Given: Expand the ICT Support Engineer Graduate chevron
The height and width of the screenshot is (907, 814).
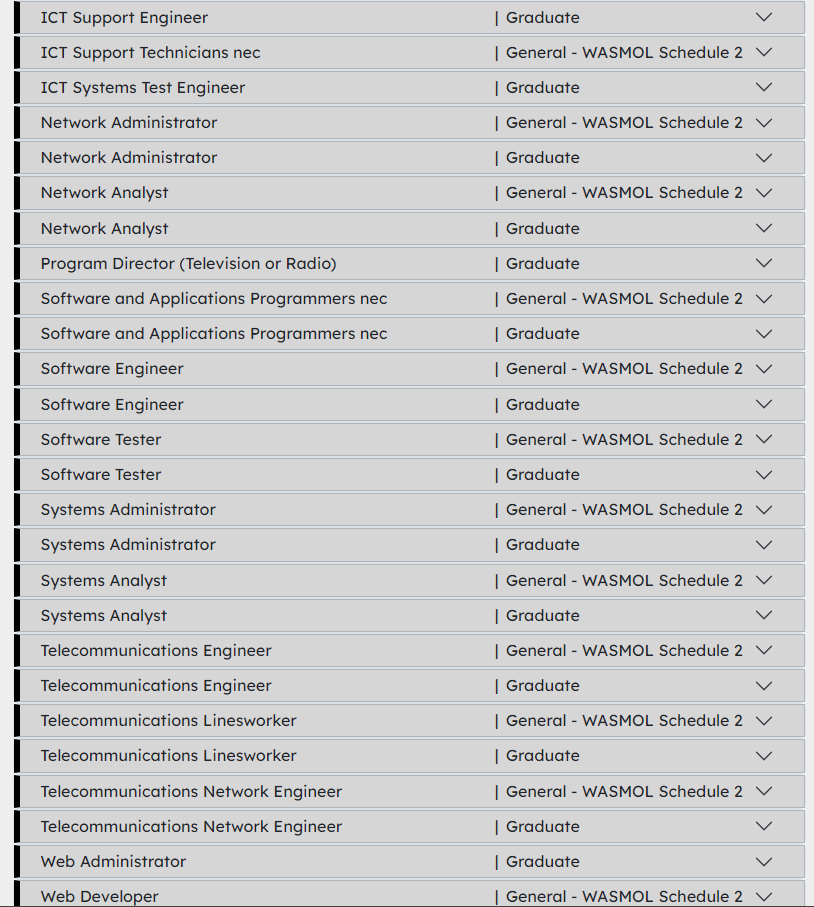Looking at the screenshot, I should [x=764, y=17].
